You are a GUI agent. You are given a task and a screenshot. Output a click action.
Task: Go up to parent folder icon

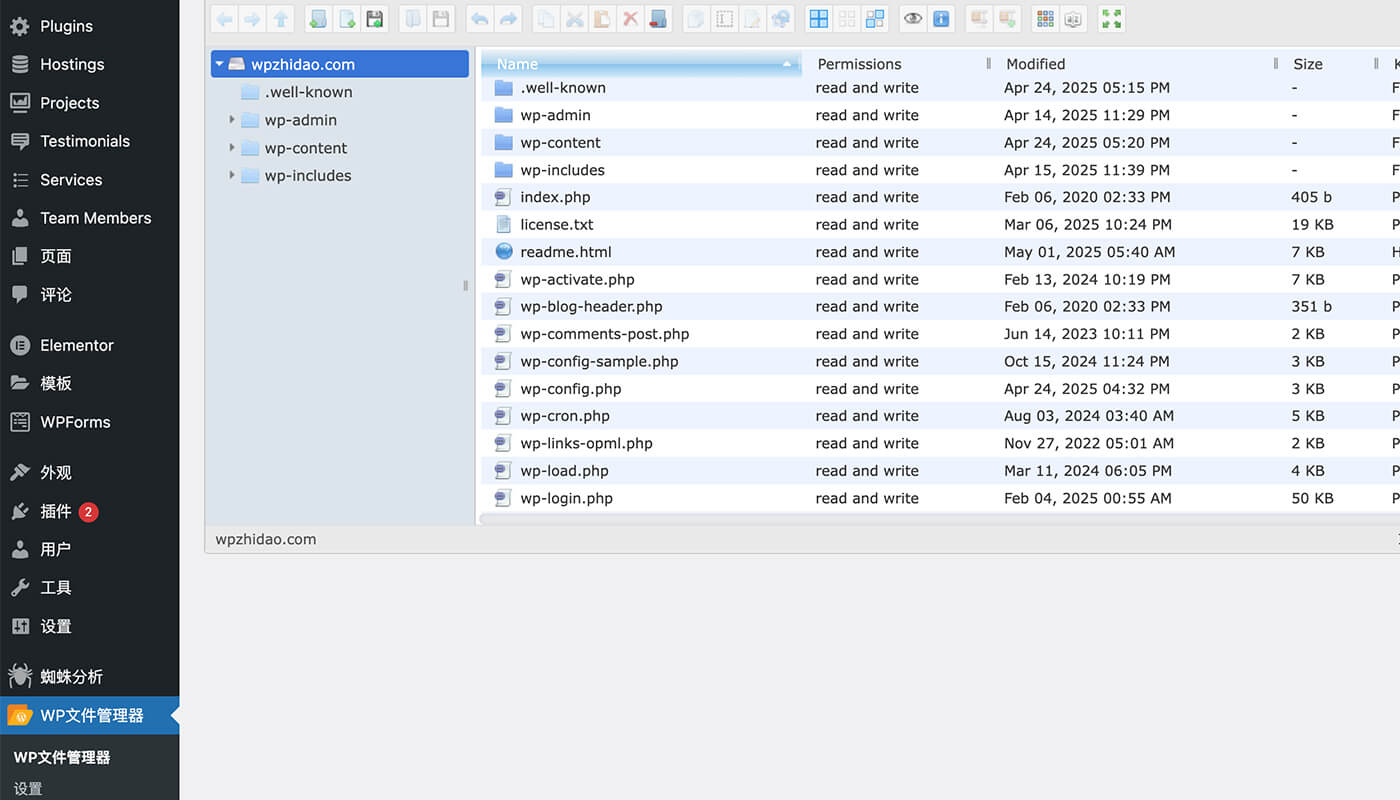coord(281,18)
